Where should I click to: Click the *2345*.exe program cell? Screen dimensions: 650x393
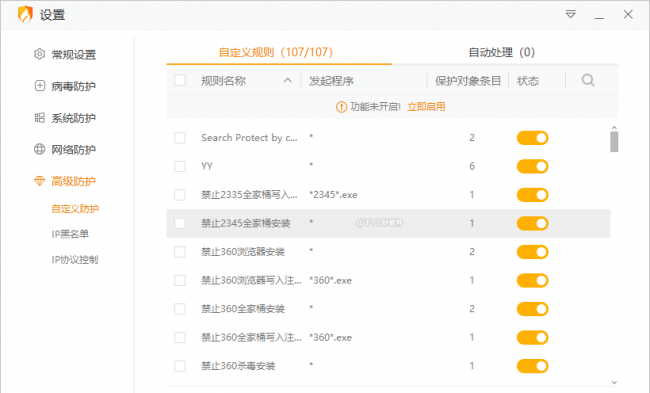click(x=333, y=195)
